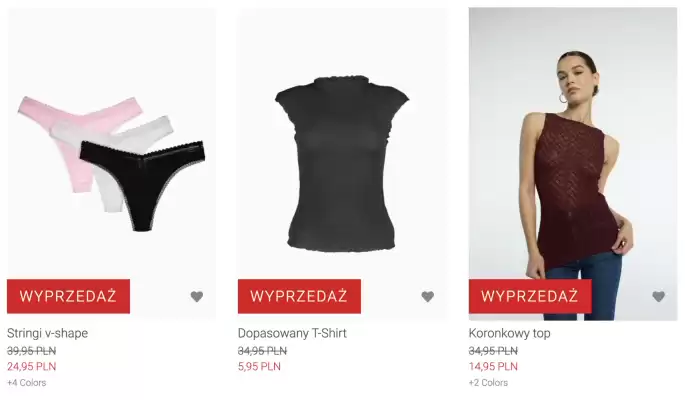Image resolution: width=685 pixels, height=400 pixels.
Task: Favorite the Stringi v-shape heart icon
Action: (197, 297)
